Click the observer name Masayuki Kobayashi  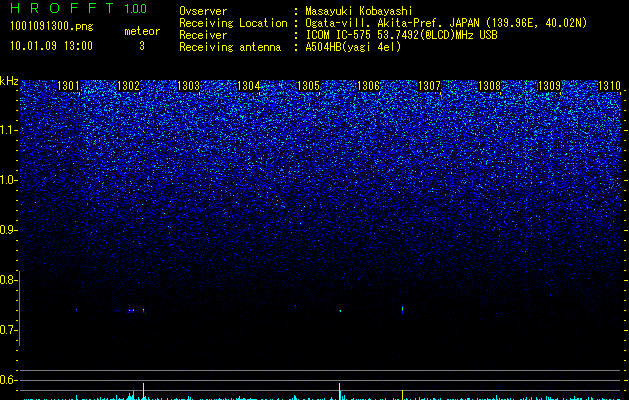click(x=359, y=11)
